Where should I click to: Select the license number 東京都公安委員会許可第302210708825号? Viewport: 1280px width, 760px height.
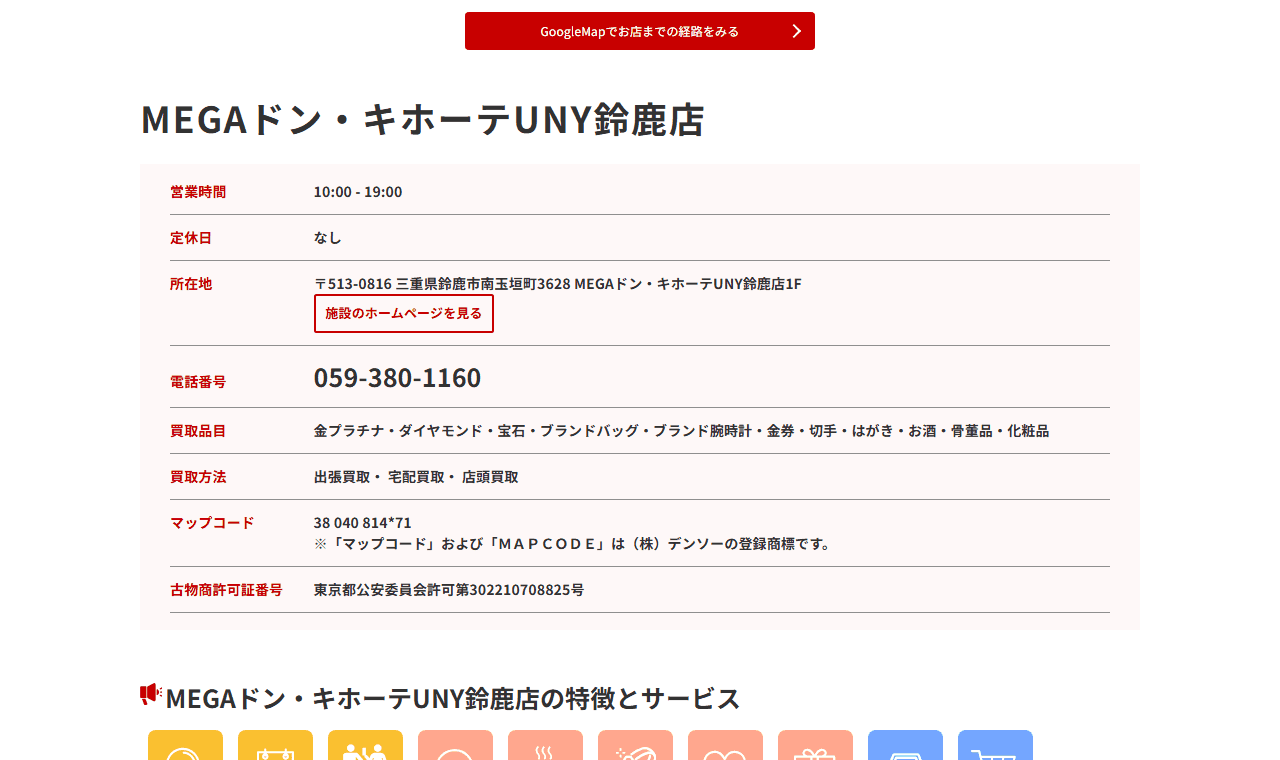coord(449,590)
